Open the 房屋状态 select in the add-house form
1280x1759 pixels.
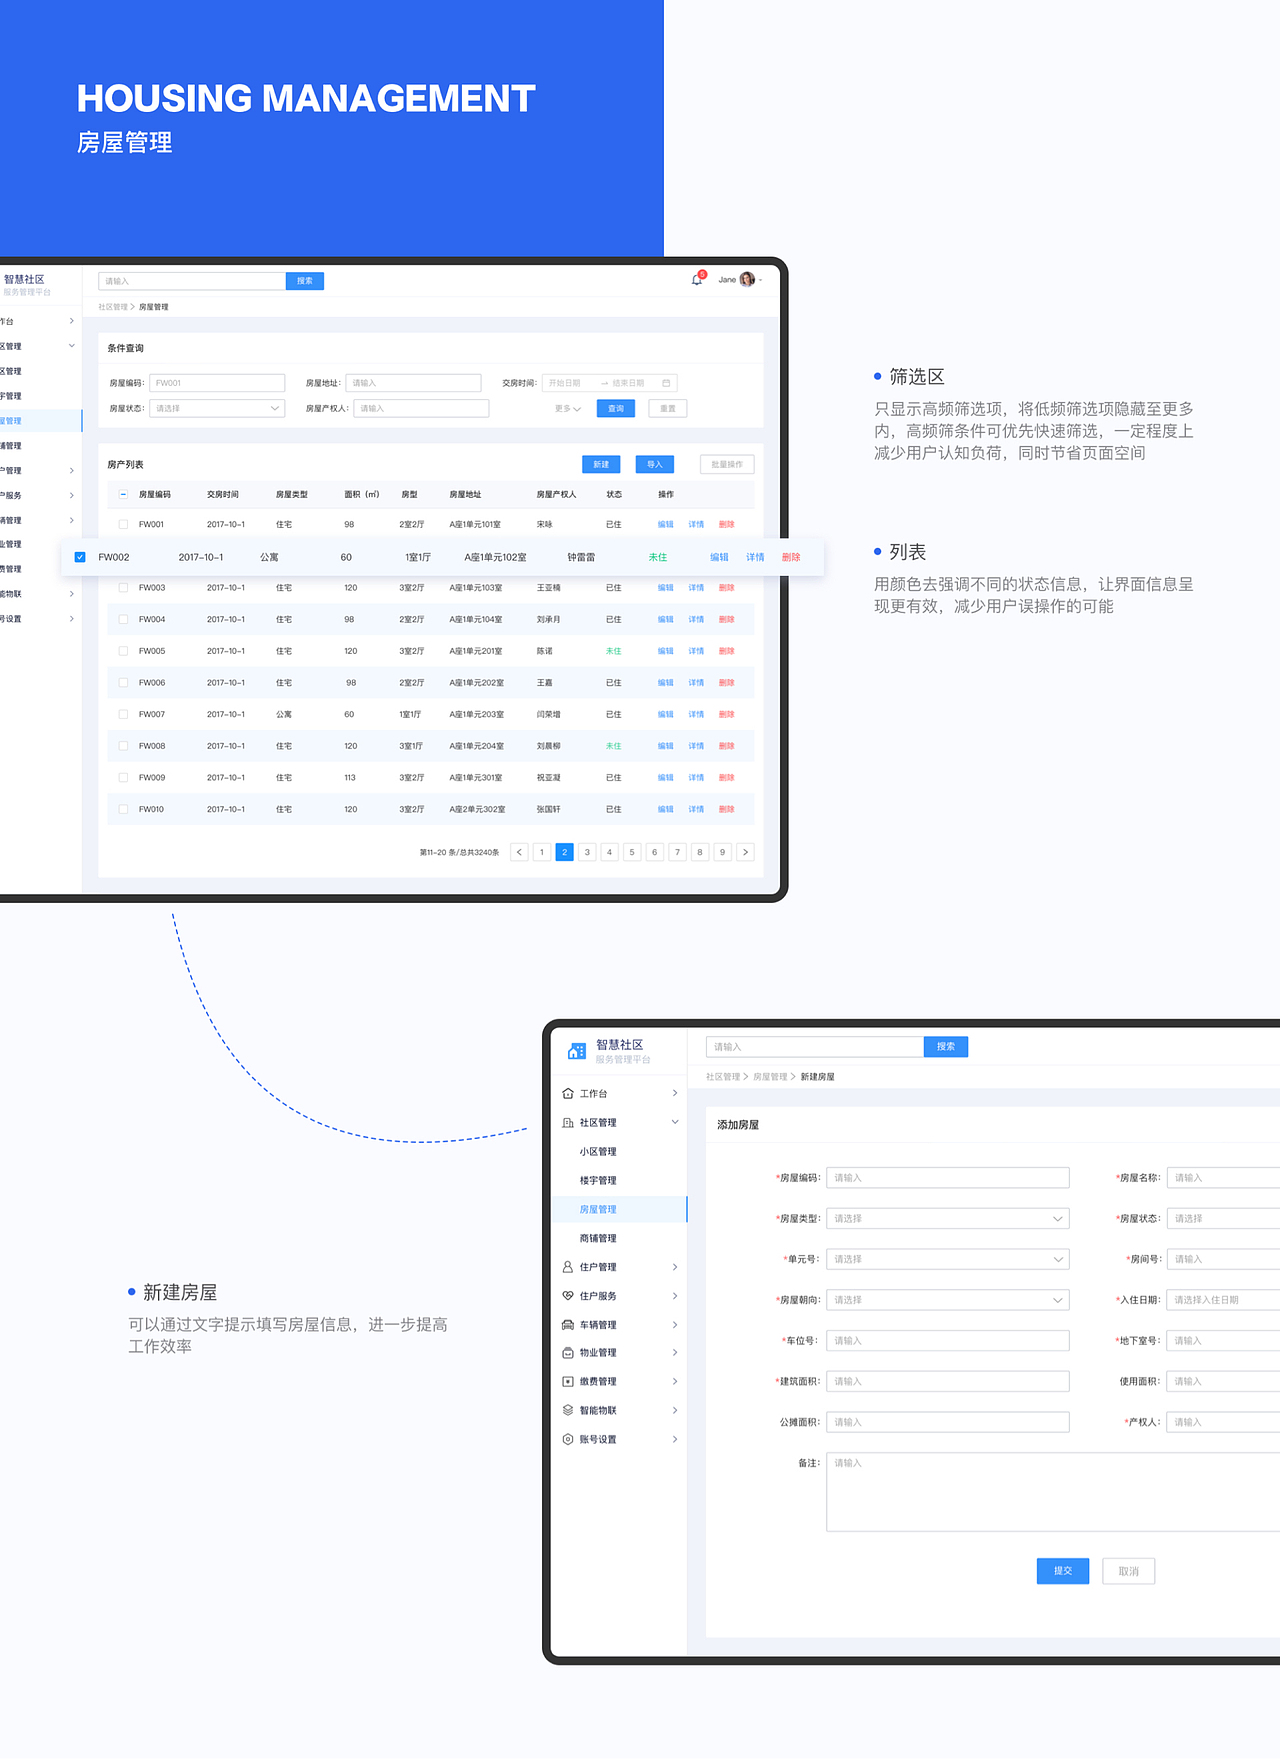click(1223, 1219)
